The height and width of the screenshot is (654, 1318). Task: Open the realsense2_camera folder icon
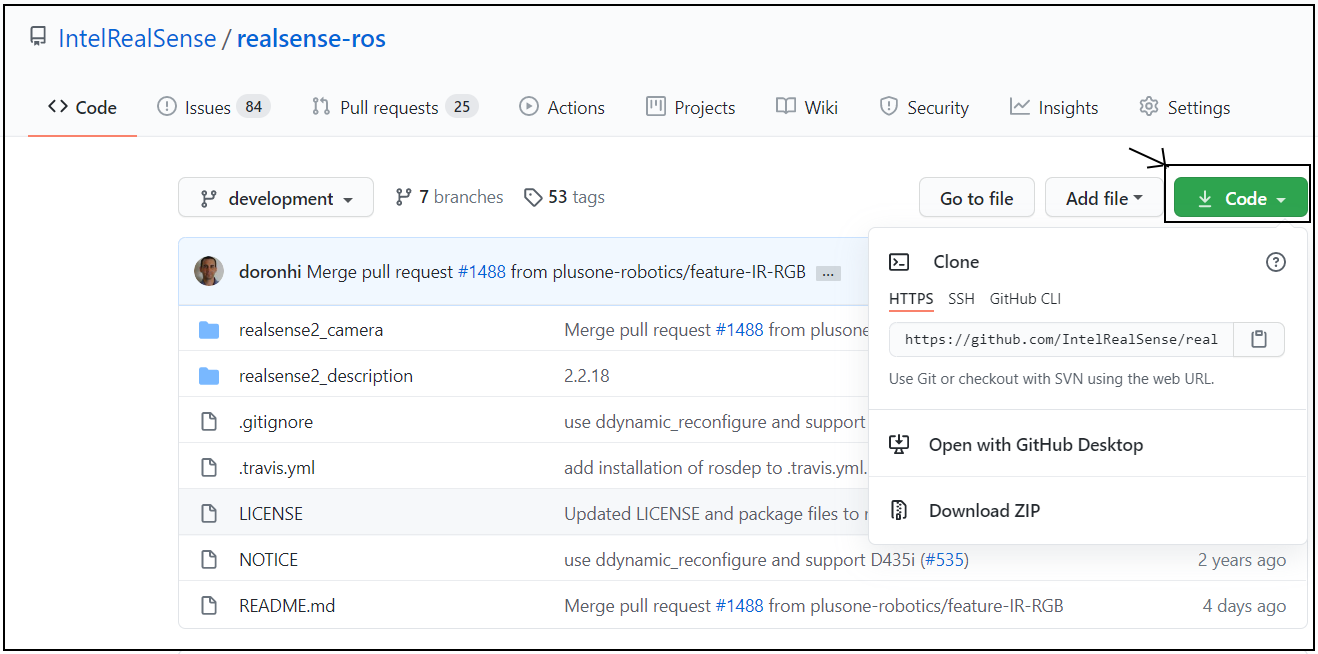point(209,329)
